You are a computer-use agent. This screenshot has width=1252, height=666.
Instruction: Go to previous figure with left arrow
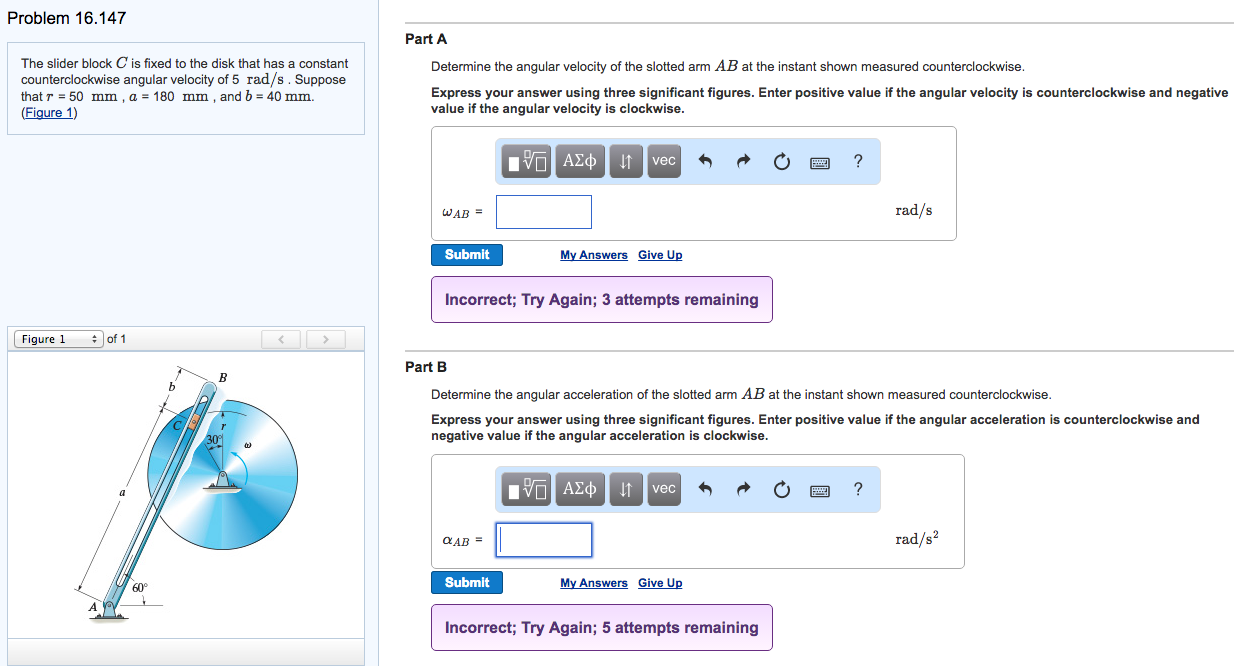[281, 340]
